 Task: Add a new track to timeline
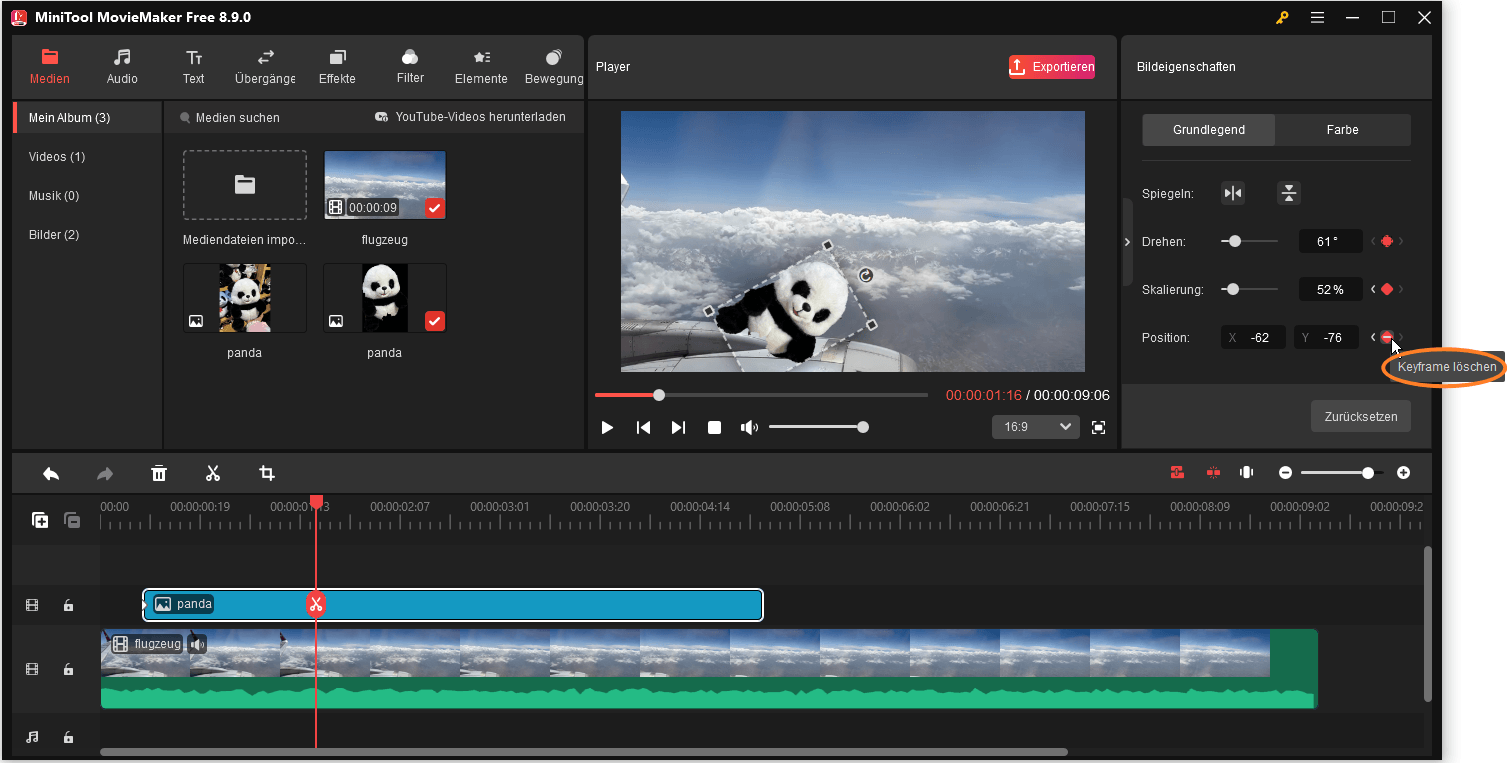[40, 520]
